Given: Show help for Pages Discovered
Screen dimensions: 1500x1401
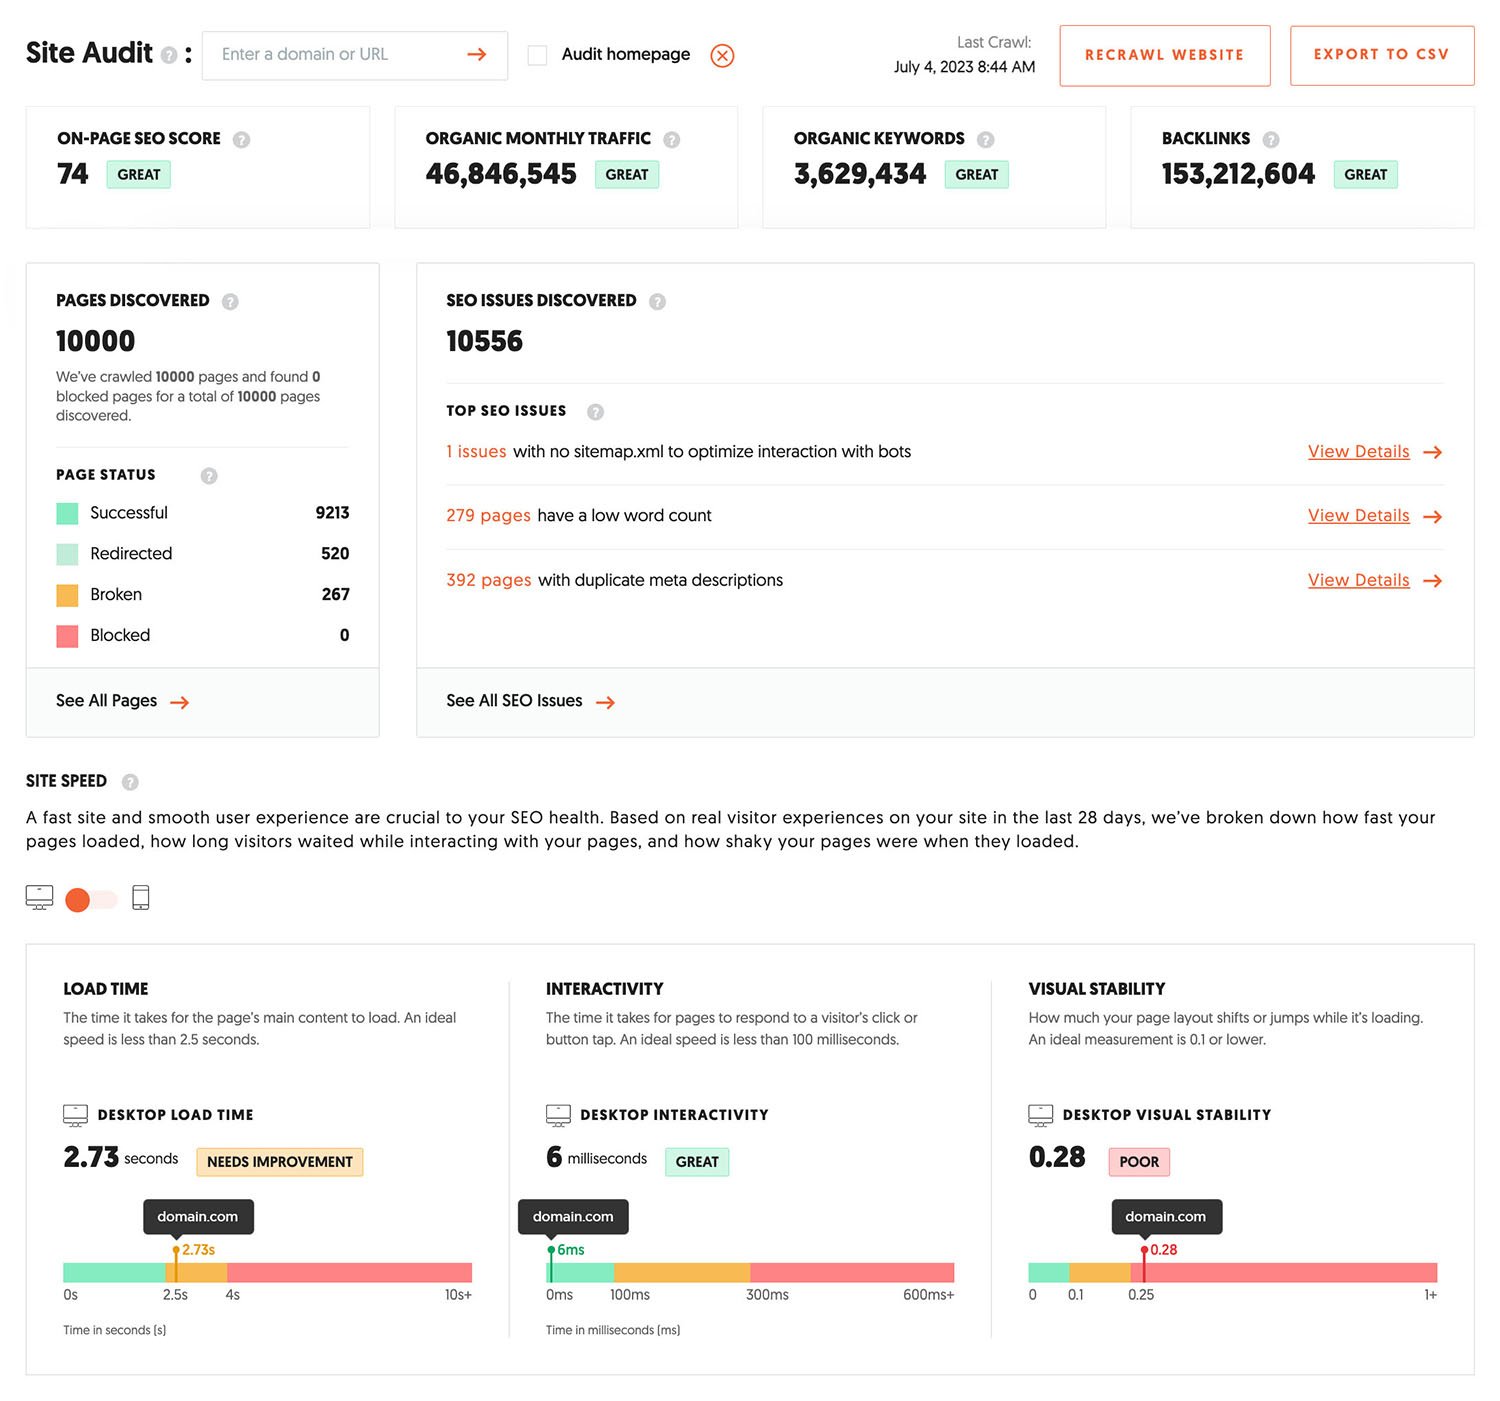Looking at the screenshot, I should [x=230, y=301].
